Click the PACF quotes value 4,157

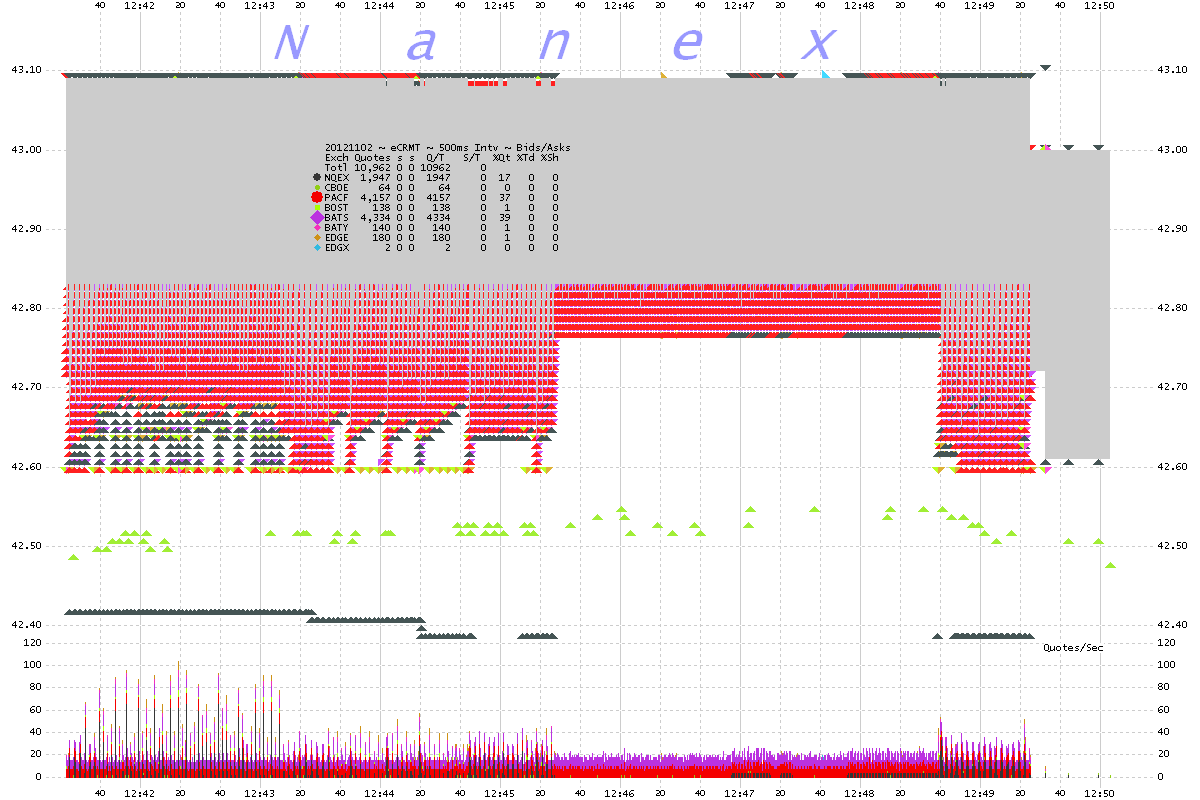coord(376,197)
